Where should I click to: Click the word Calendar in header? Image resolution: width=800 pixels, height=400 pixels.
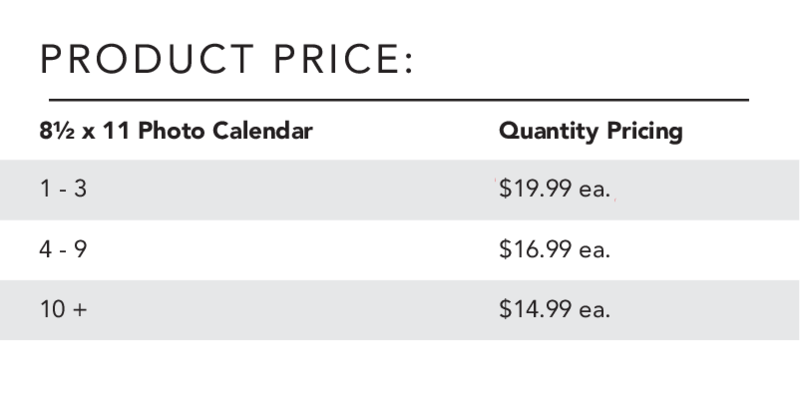coord(262,131)
